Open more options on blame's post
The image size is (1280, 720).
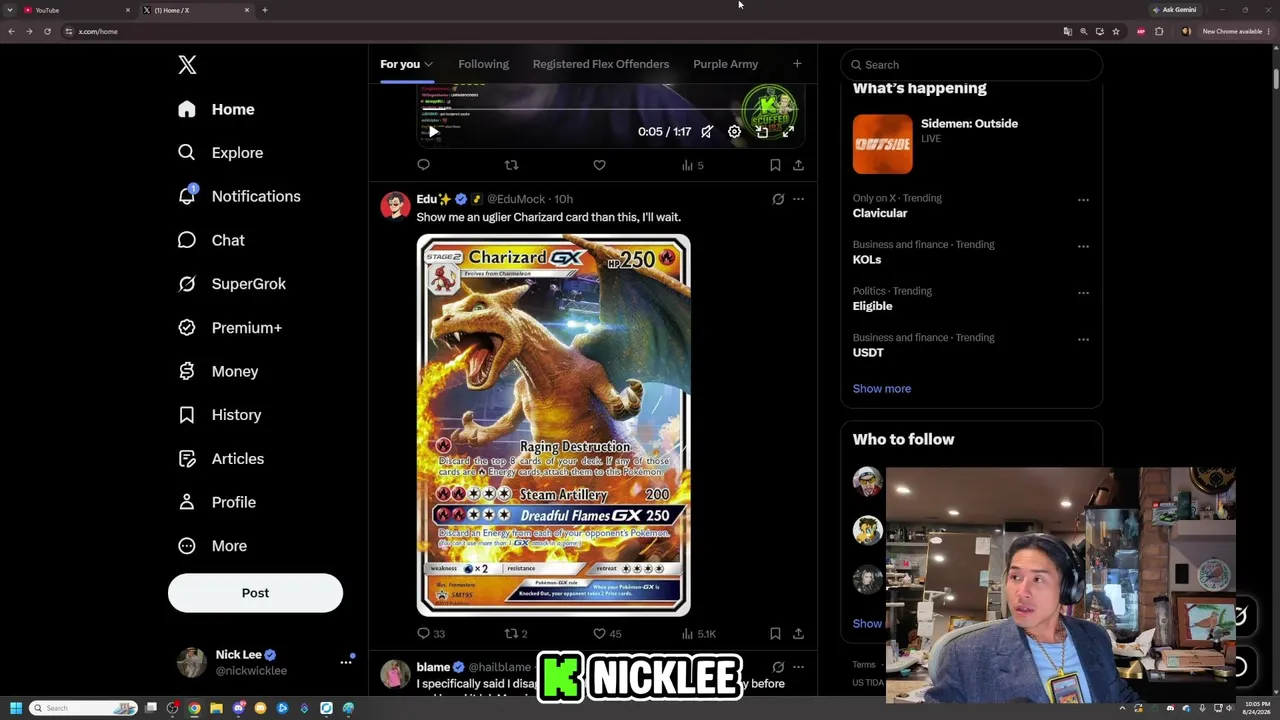(x=798, y=667)
